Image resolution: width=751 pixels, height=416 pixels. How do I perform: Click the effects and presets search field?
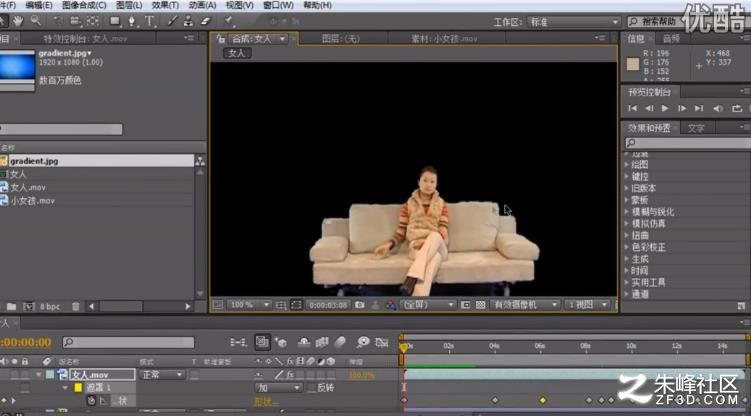tap(687, 143)
